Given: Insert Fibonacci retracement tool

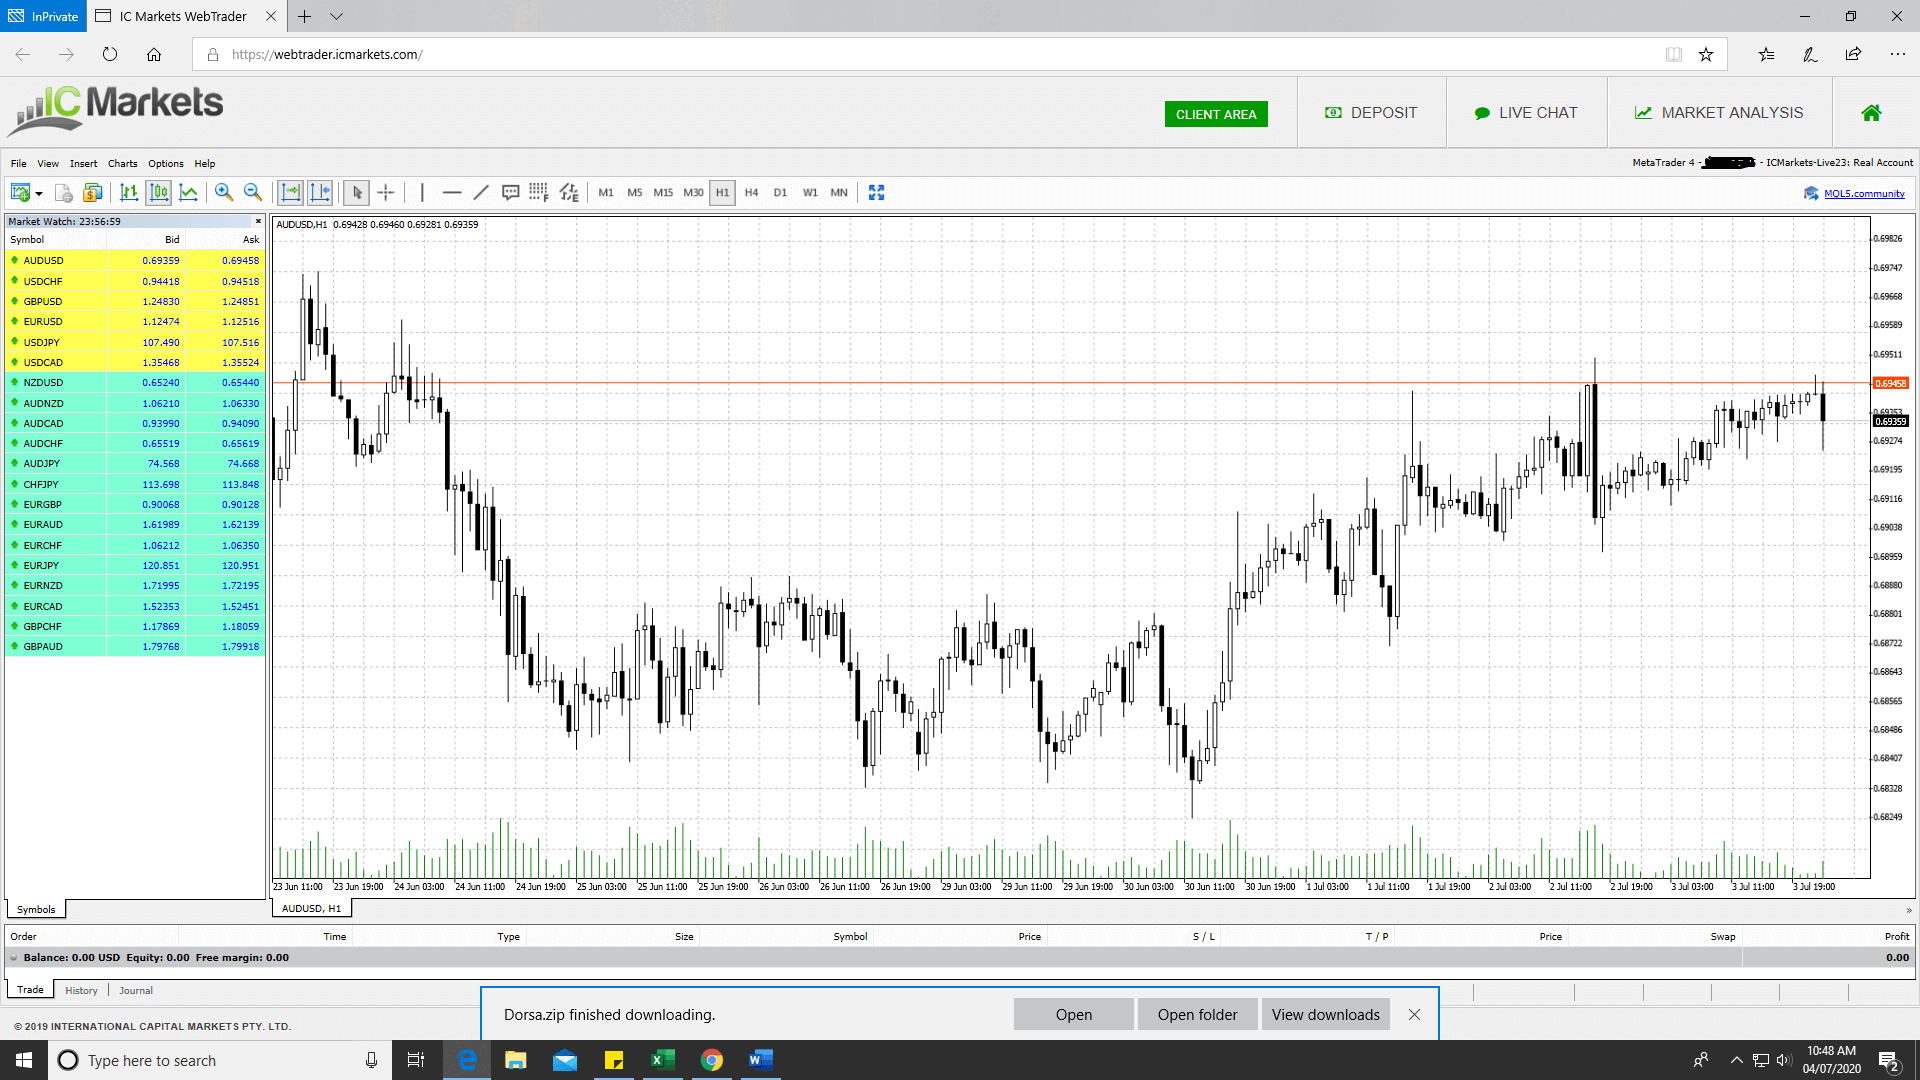Looking at the screenshot, I should pyautogui.click(x=539, y=193).
